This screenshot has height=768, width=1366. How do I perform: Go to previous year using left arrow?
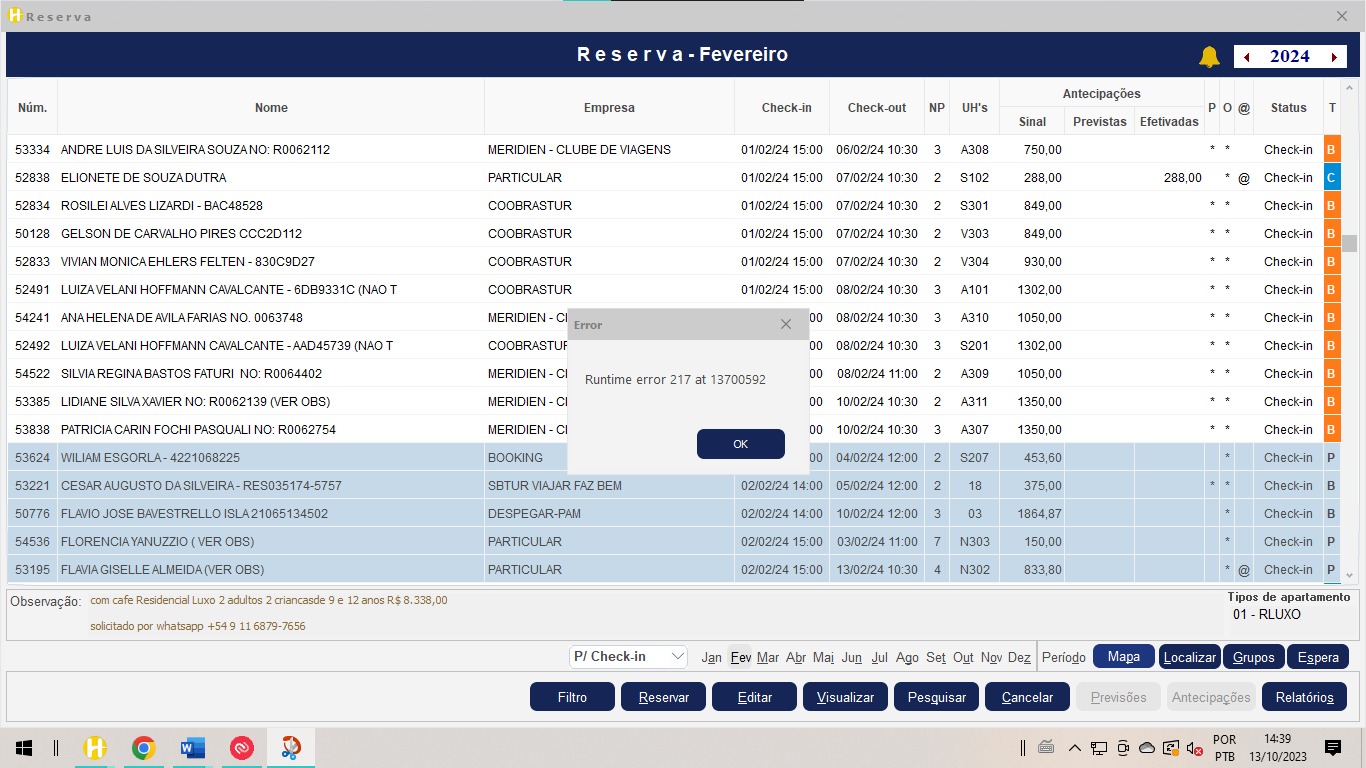[1246, 57]
